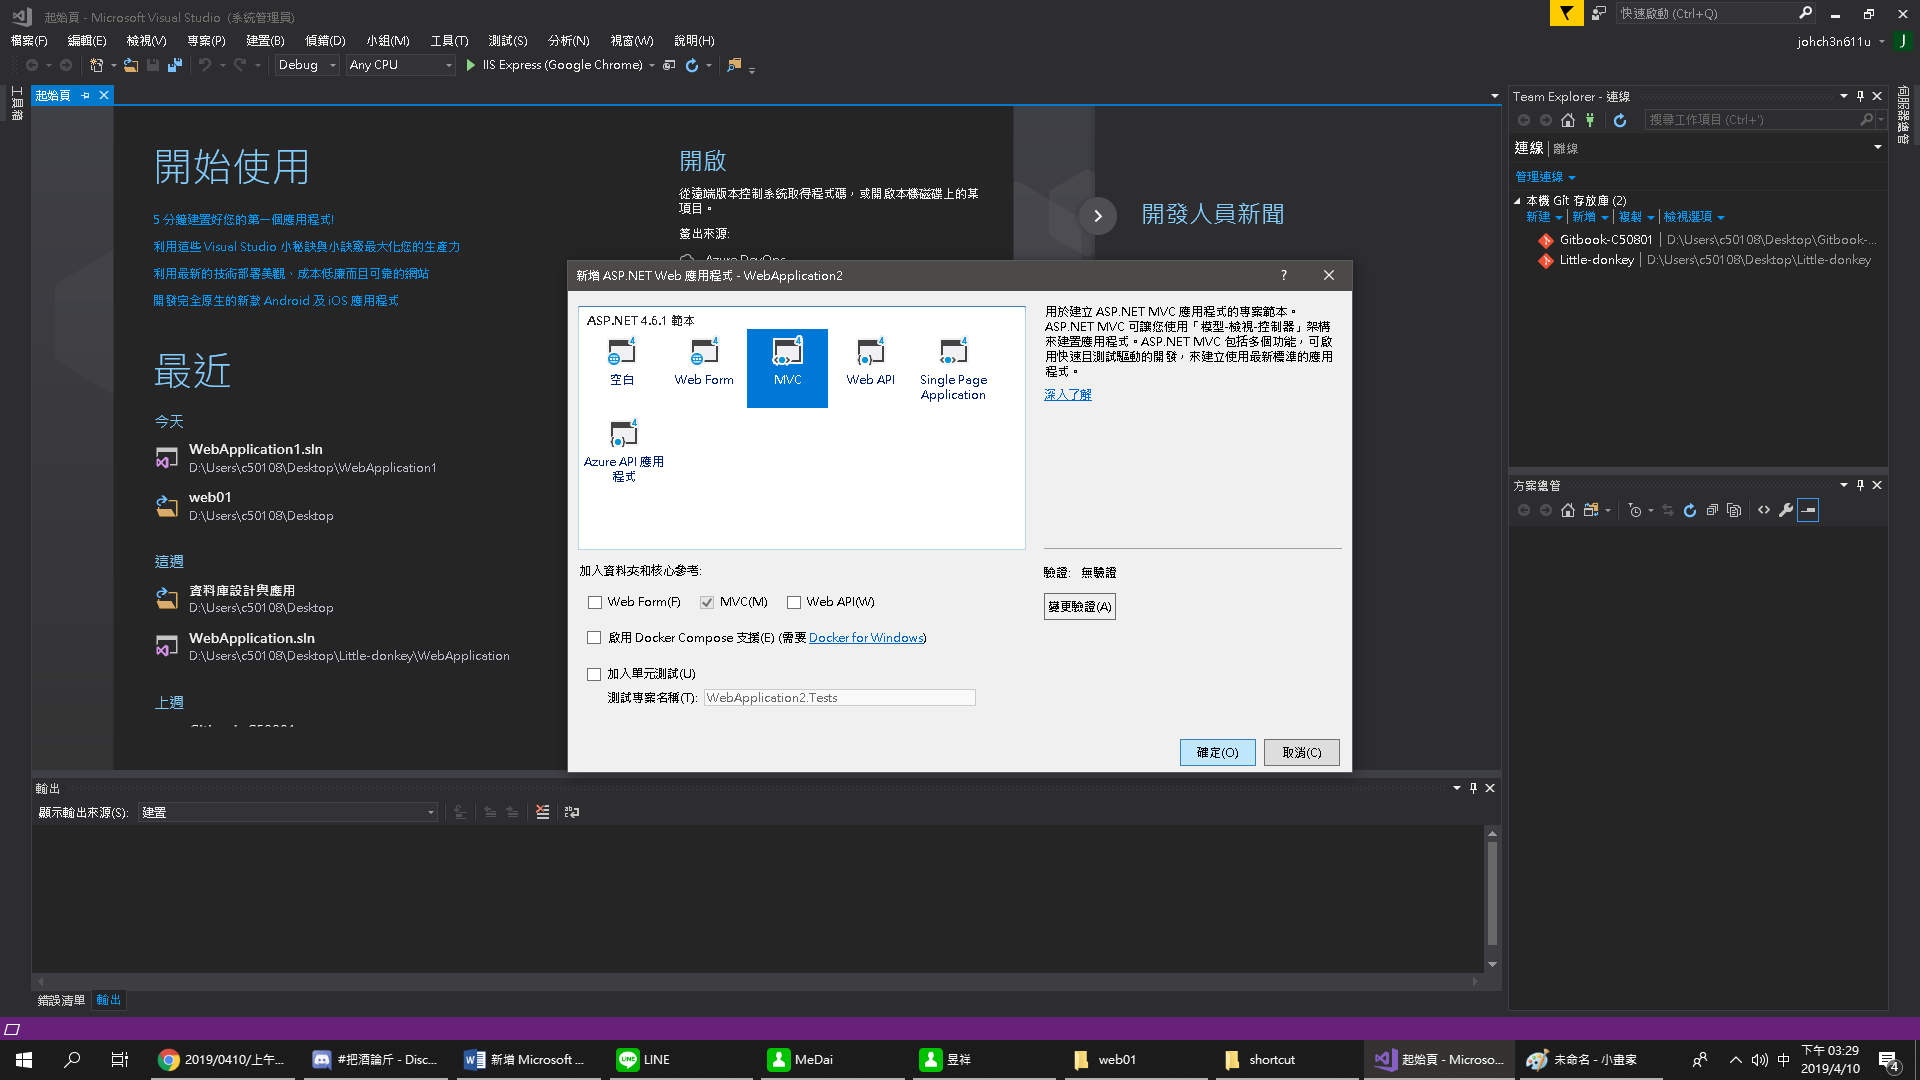The height and width of the screenshot is (1080, 1920).
Task: Collapse 本機 Git 存放庫 tree node
Action: coord(1517,201)
